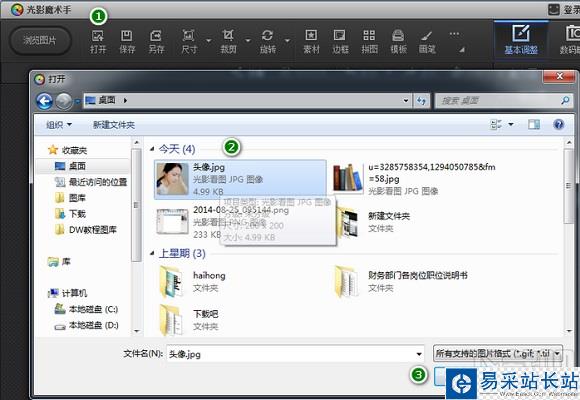The image size is (580, 400).
Task: Select the 裁剪 (Crop) tool icon
Action: coord(228,42)
